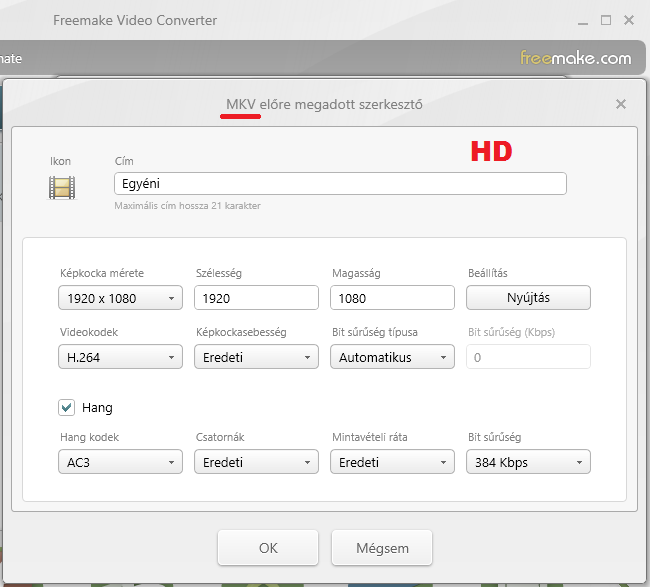Click the MKV előre megadott szerkesztő title

[x=324, y=104]
